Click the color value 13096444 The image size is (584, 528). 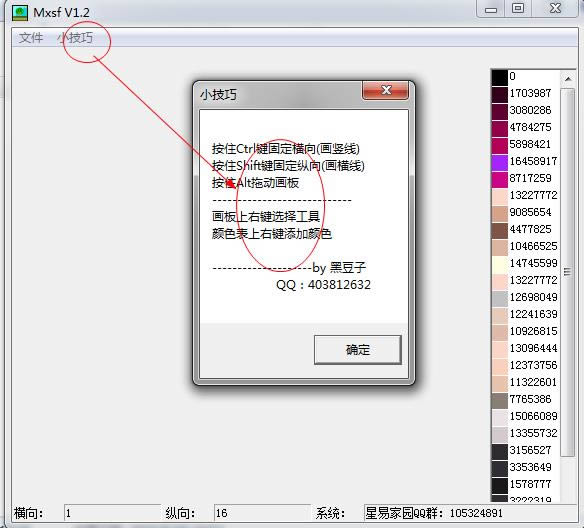pos(533,349)
